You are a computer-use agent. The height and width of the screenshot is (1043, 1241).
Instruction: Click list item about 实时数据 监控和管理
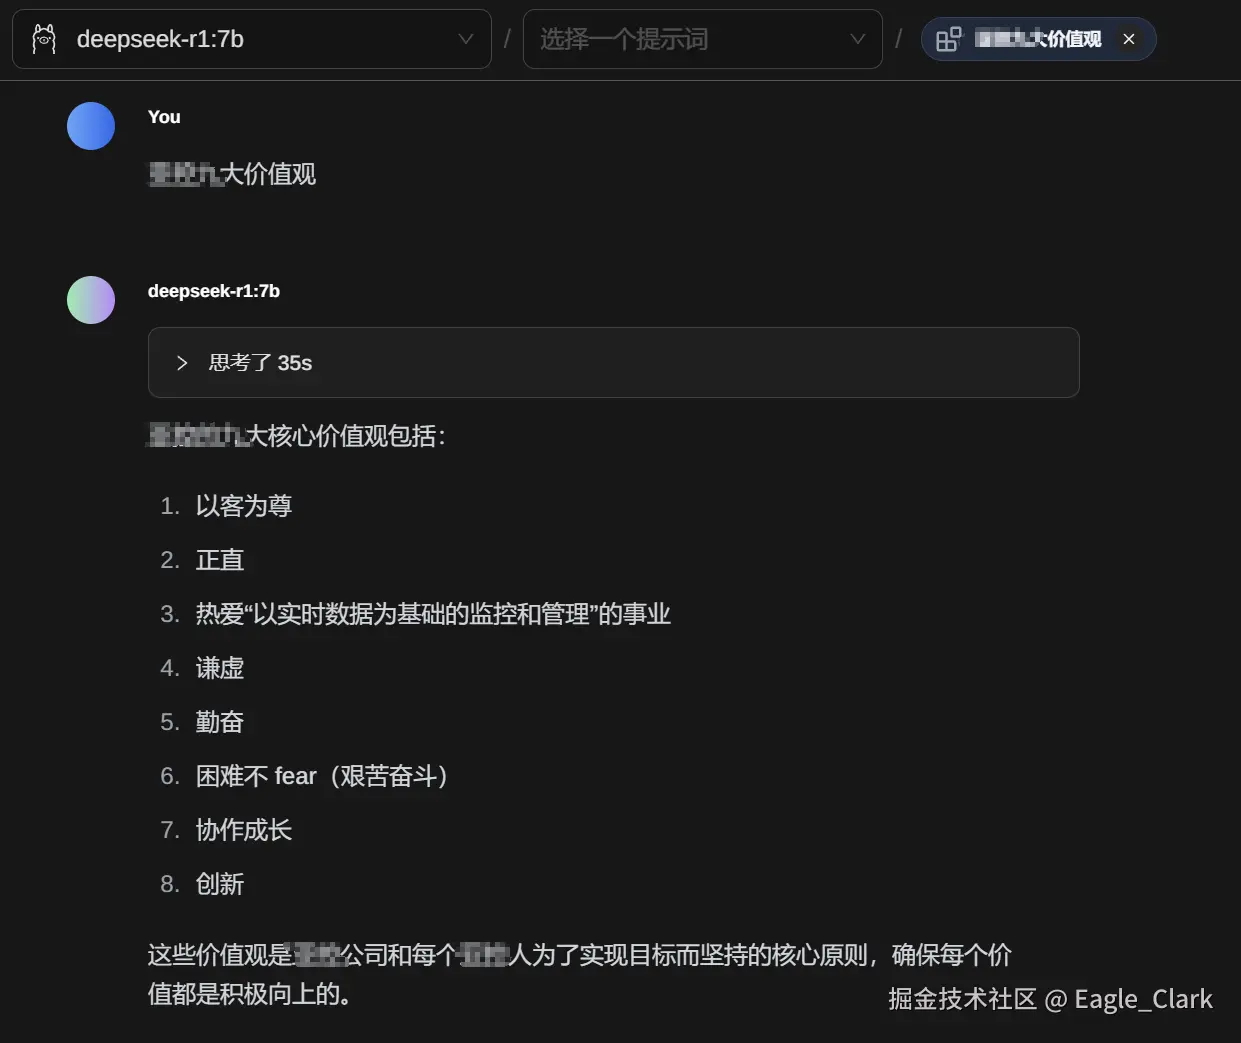pyautogui.click(x=433, y=614)
